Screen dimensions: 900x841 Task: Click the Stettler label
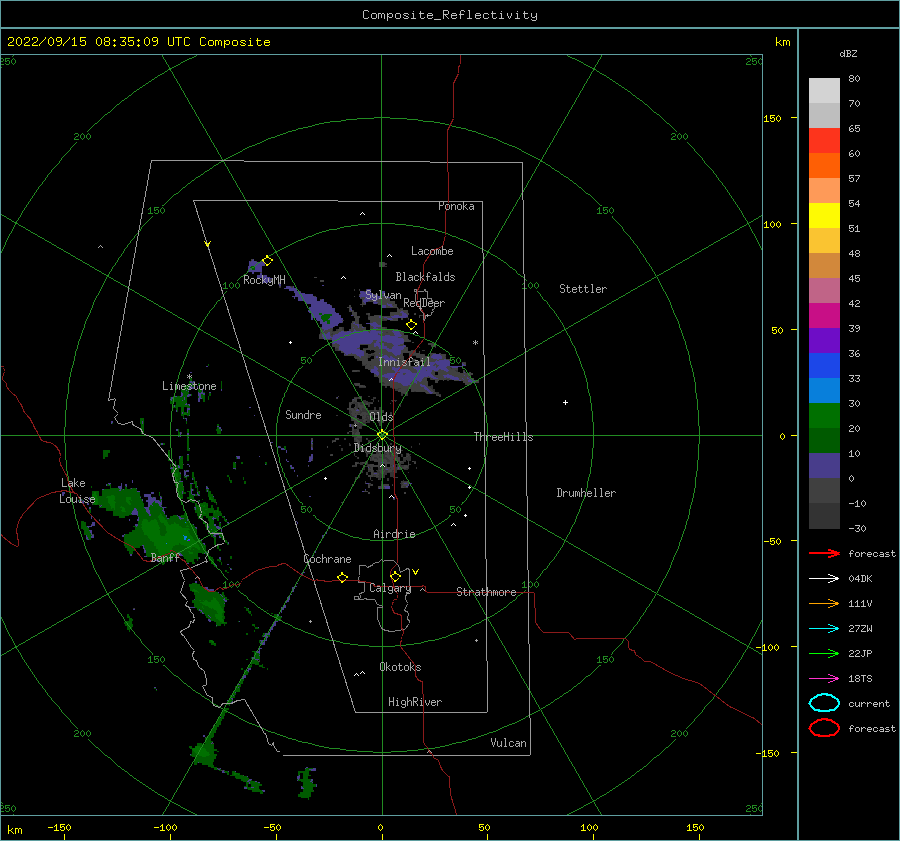point(583,289)
